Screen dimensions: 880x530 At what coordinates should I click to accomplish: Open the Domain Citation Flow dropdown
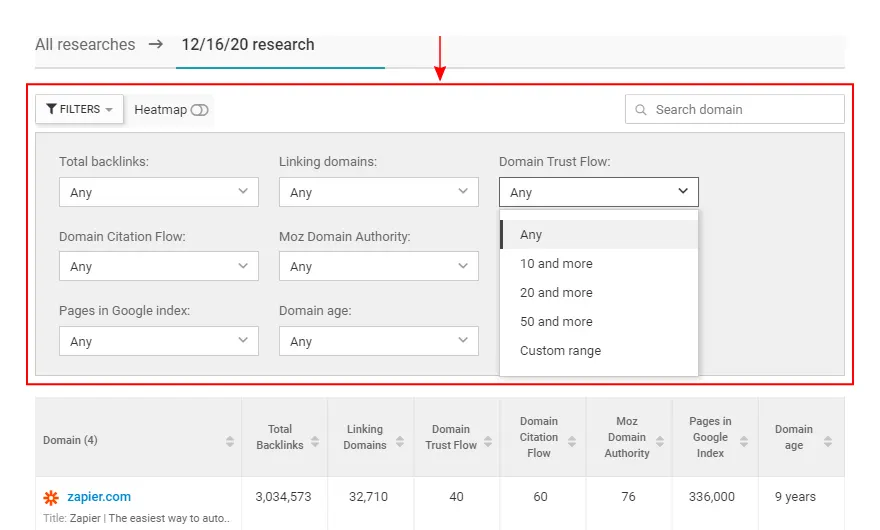click(159, 266)
